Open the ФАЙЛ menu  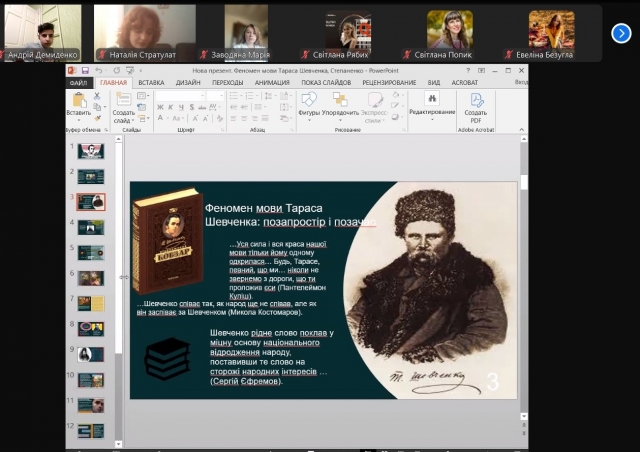tap(78, 83)
